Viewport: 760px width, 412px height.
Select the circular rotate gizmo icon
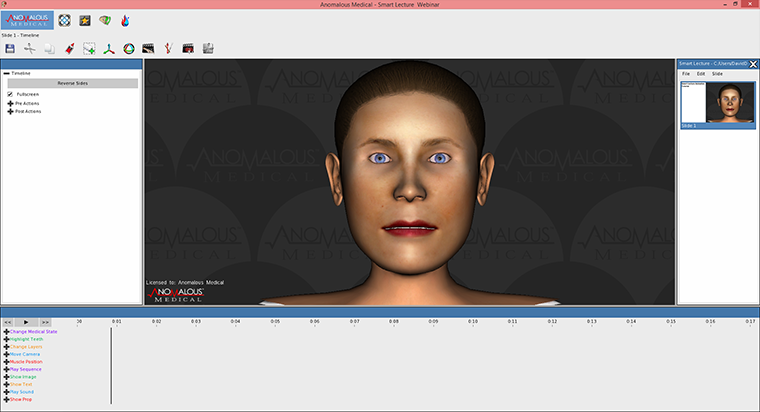129,48
